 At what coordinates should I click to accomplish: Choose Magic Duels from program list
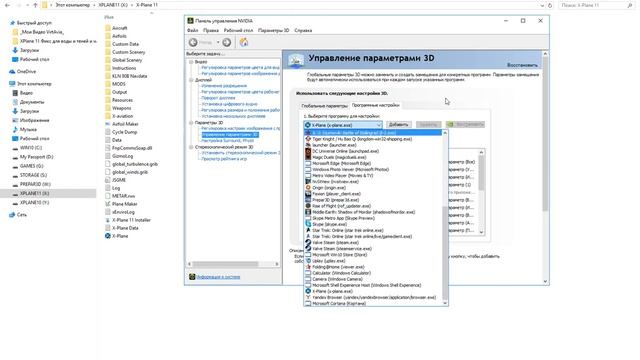click(x=339, y=158)
